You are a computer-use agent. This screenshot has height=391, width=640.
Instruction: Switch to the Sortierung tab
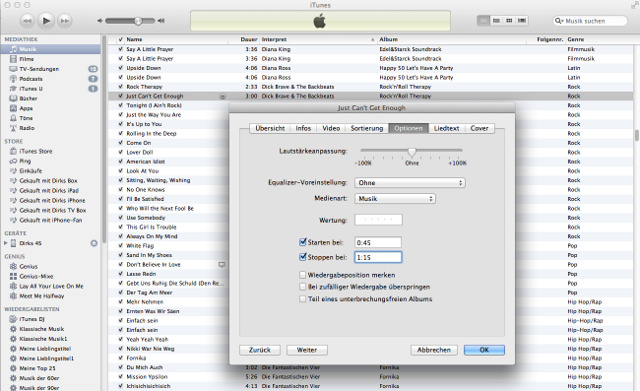pyautogui.click(x=367, y=128)
